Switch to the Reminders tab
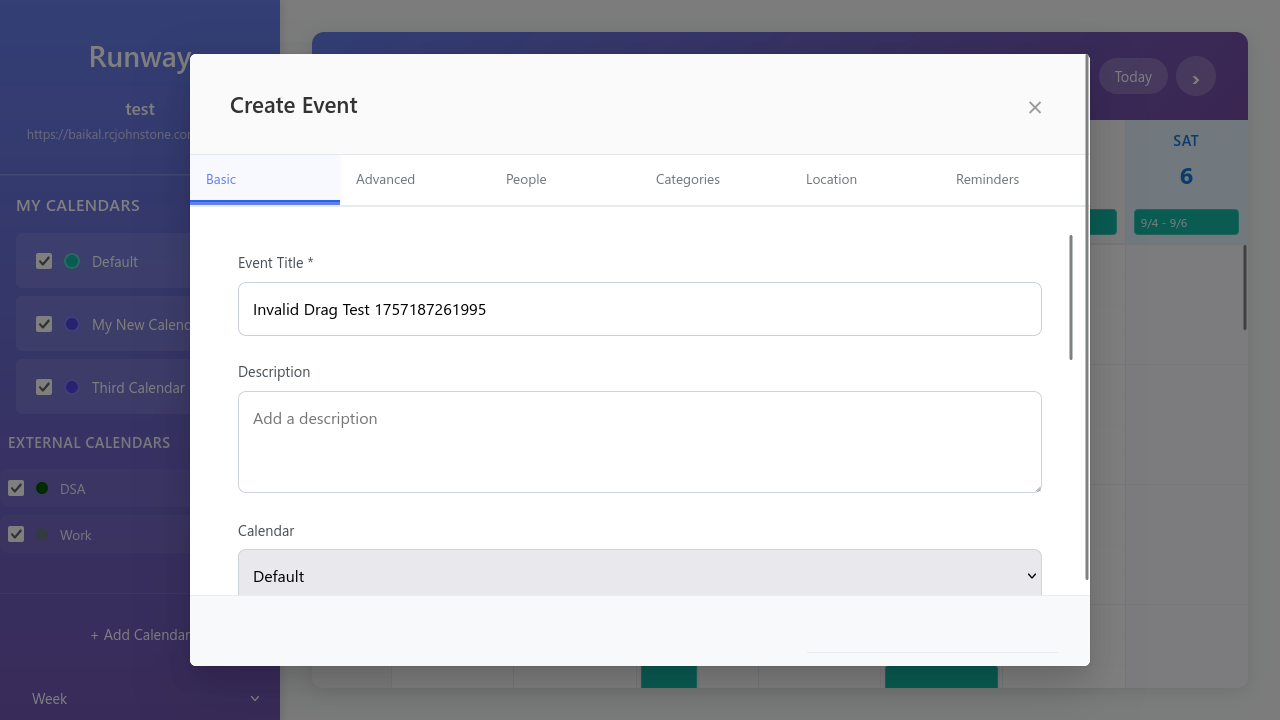Screen dimensions: 1280x720 click(987, 179)
